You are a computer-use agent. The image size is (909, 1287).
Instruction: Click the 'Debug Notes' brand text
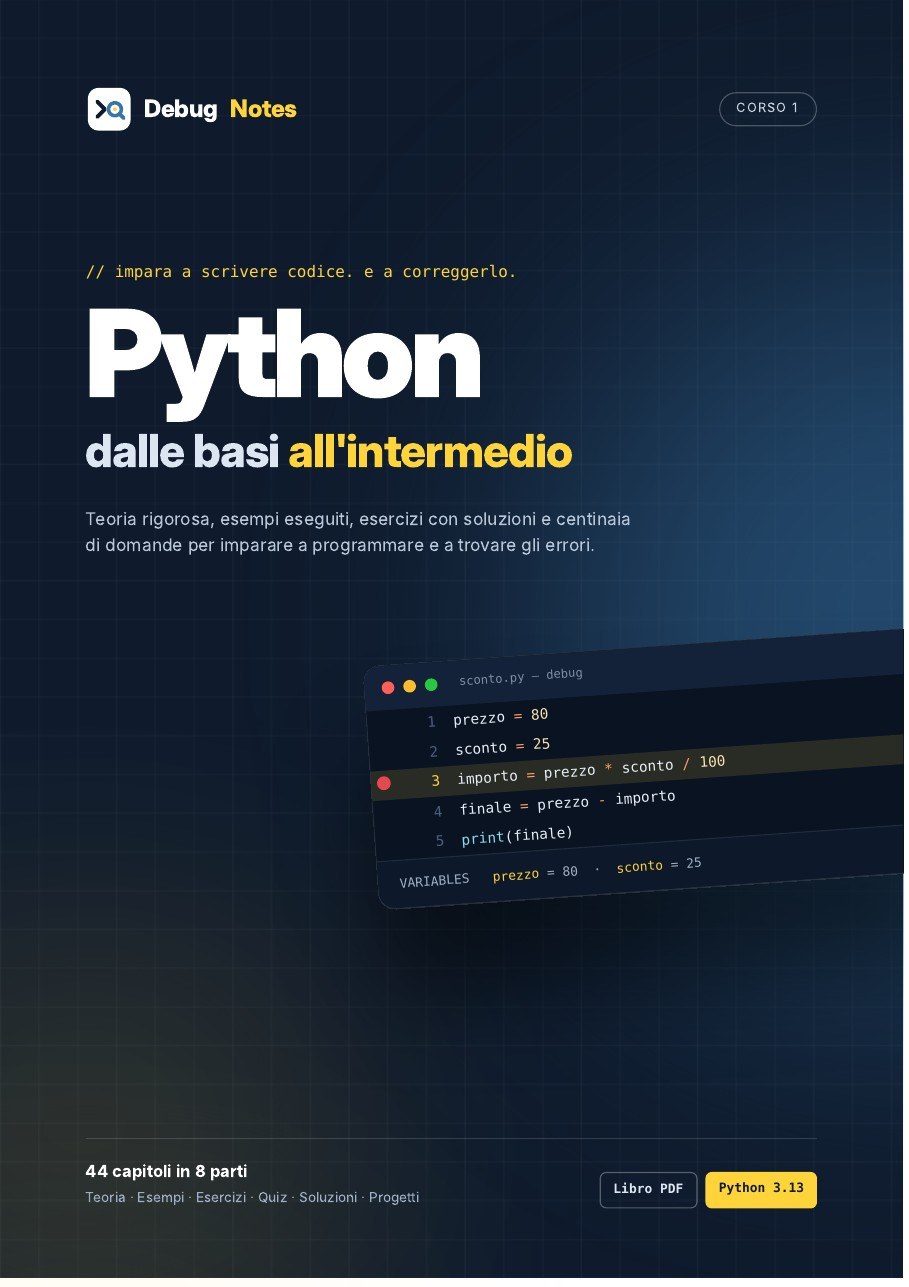pos(221,109)
